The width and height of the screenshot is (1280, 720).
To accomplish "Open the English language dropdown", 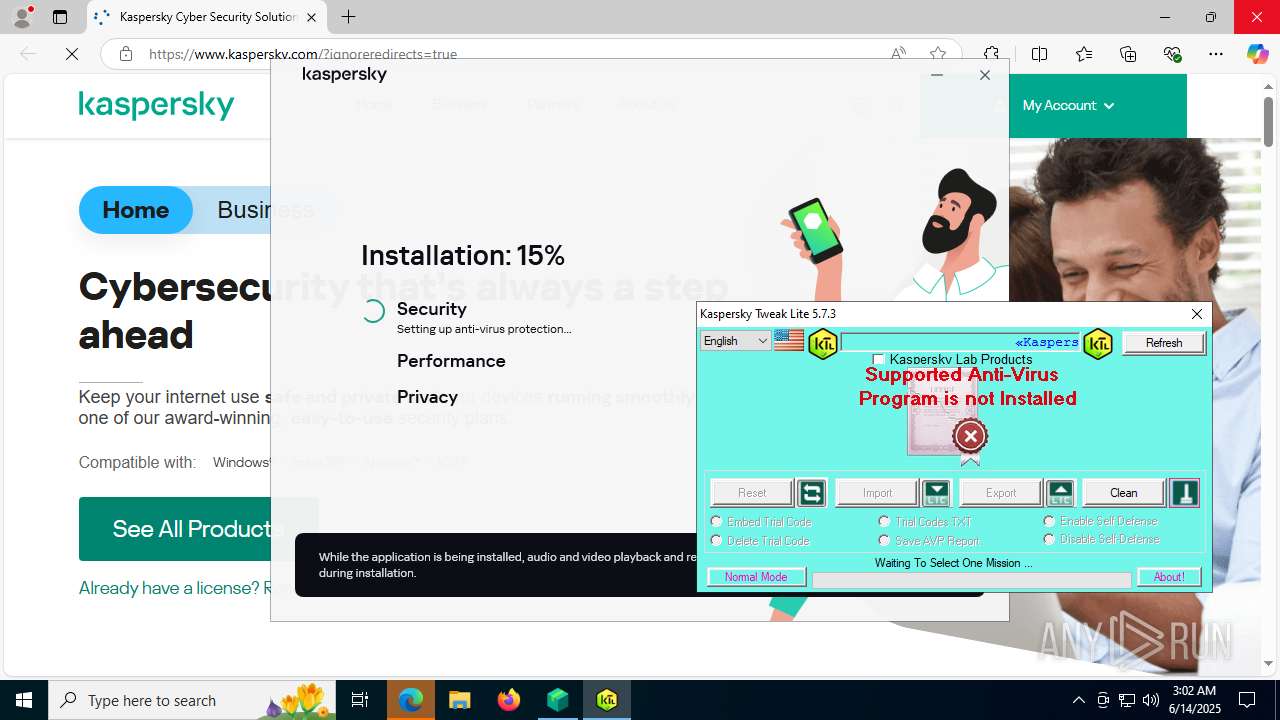I will coord(735,341).
